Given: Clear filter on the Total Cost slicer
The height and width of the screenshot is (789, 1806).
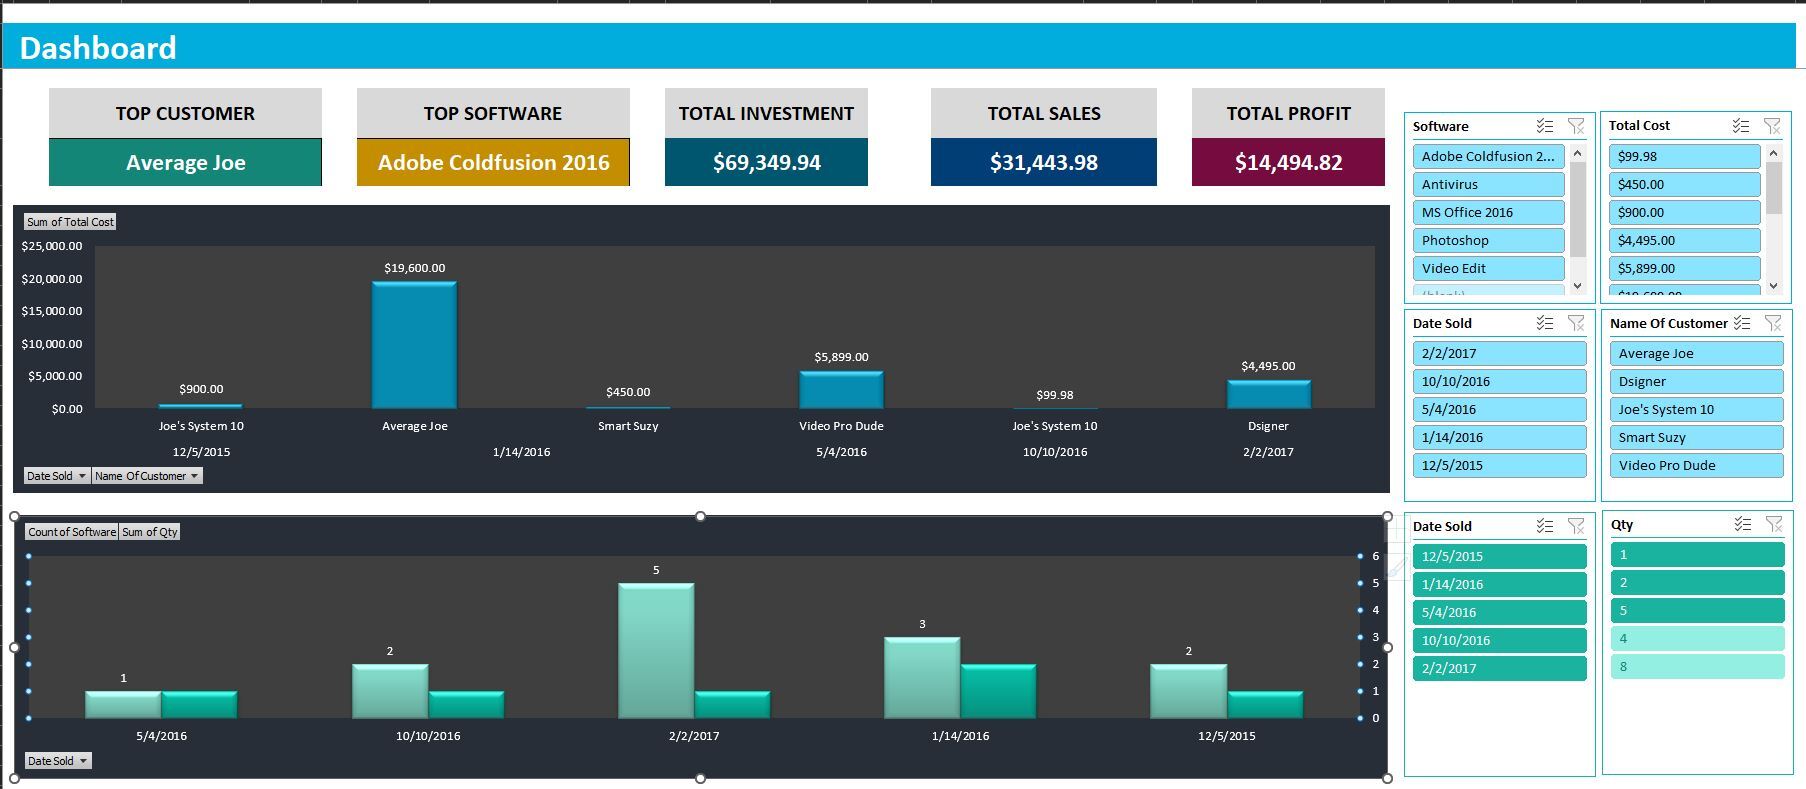Looking at the screenshot, I should (x=1772, y=126).
